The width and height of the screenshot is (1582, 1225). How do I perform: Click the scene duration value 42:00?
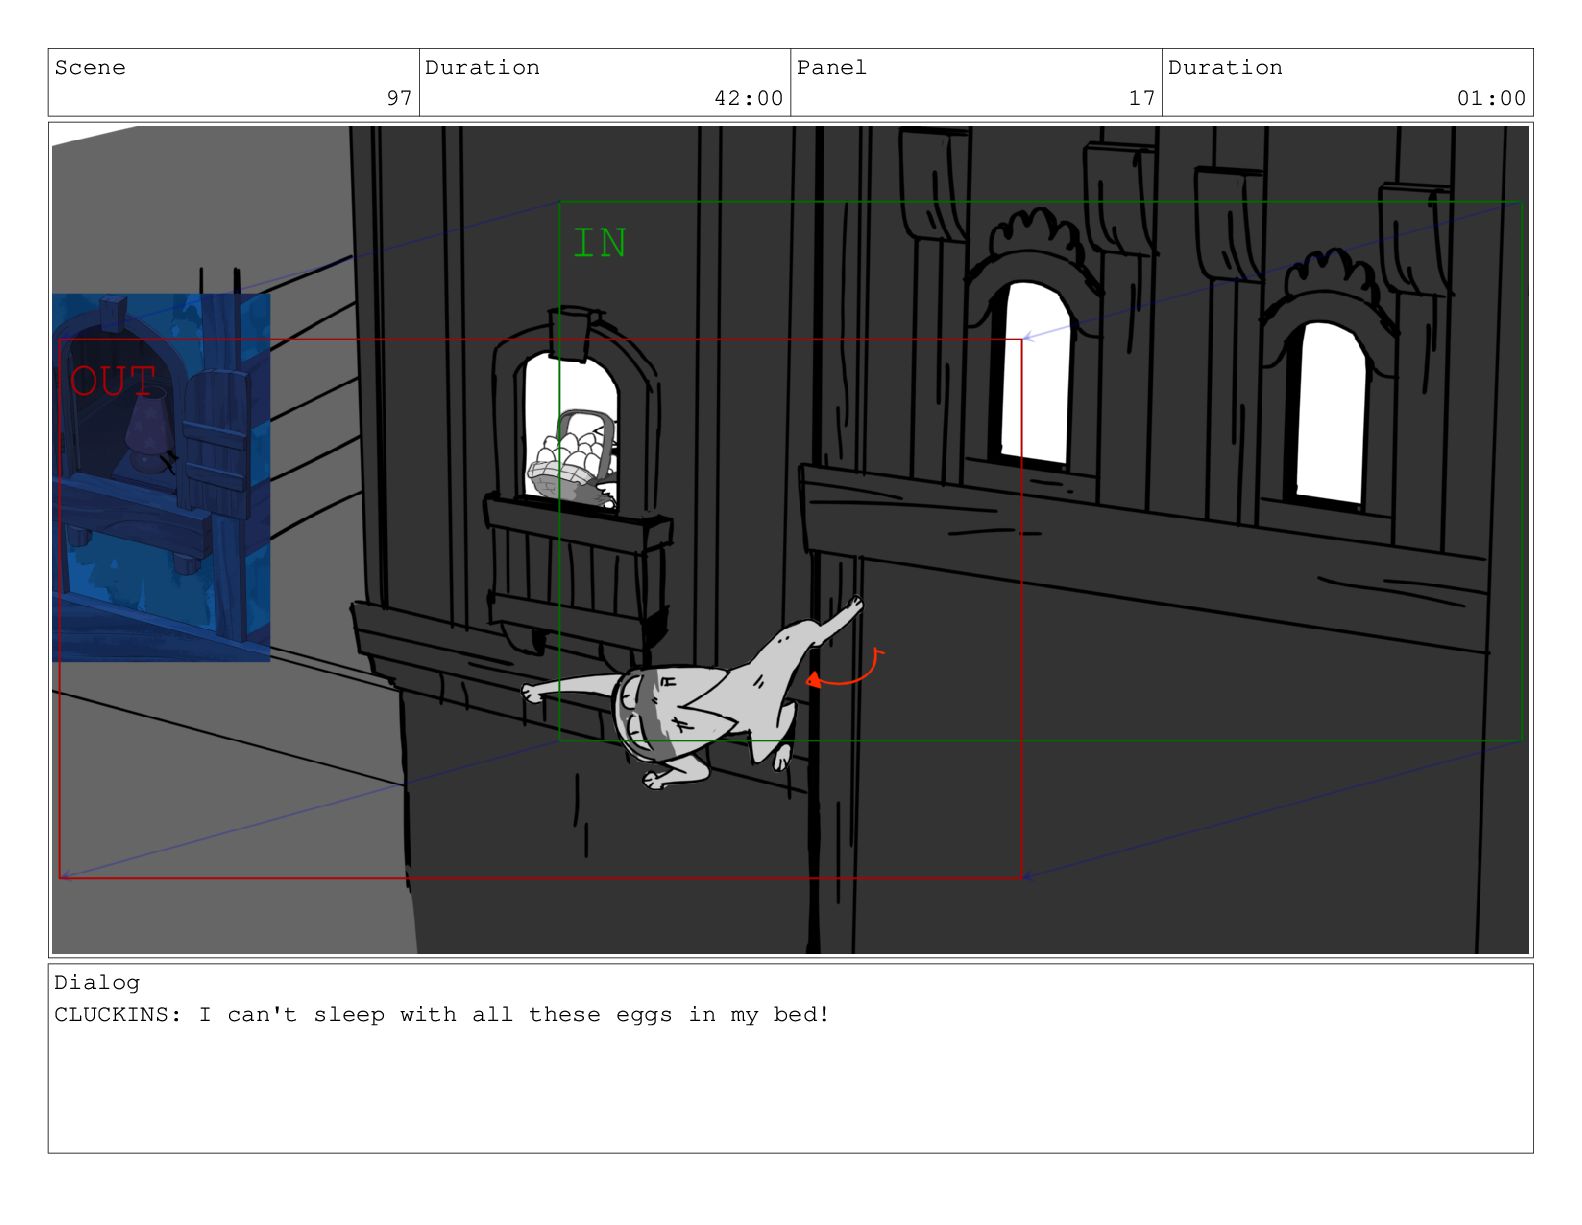point(748,98)
